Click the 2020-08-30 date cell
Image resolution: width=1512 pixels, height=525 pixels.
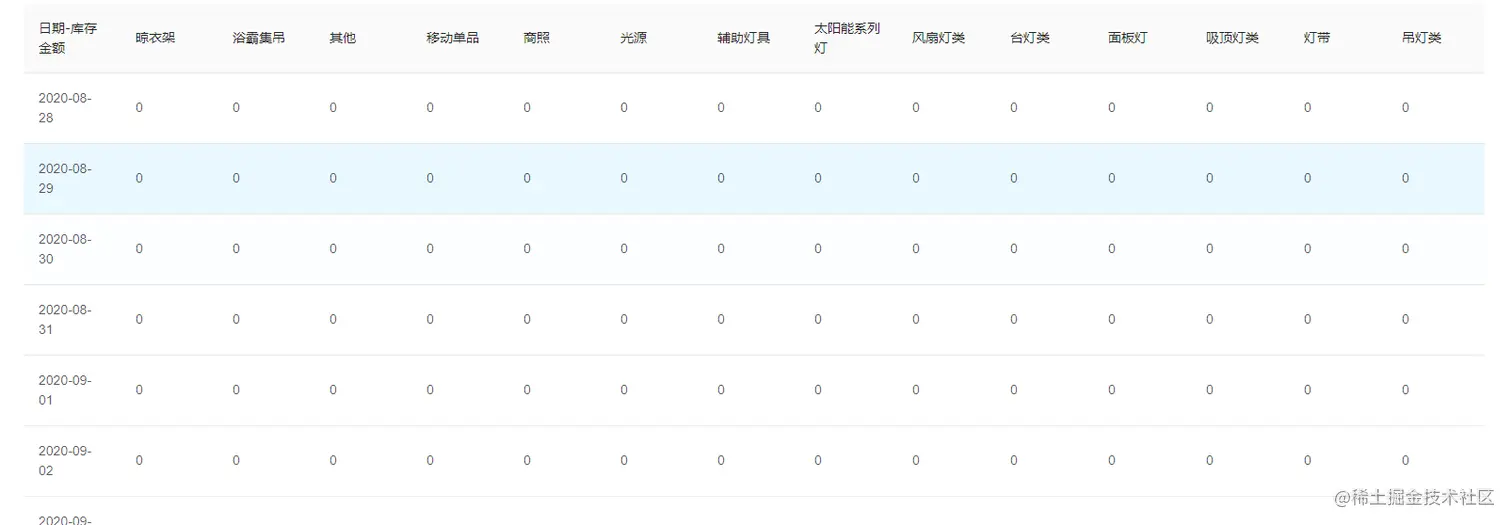click(65, 249)
